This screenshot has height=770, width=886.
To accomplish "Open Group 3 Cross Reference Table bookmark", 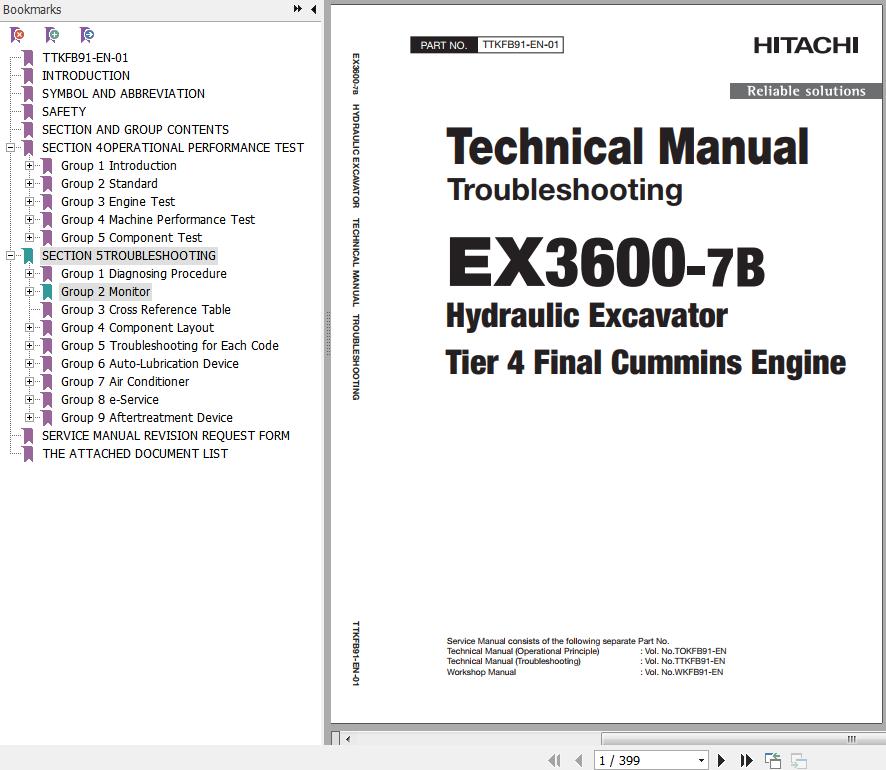I will coord(146,310).
